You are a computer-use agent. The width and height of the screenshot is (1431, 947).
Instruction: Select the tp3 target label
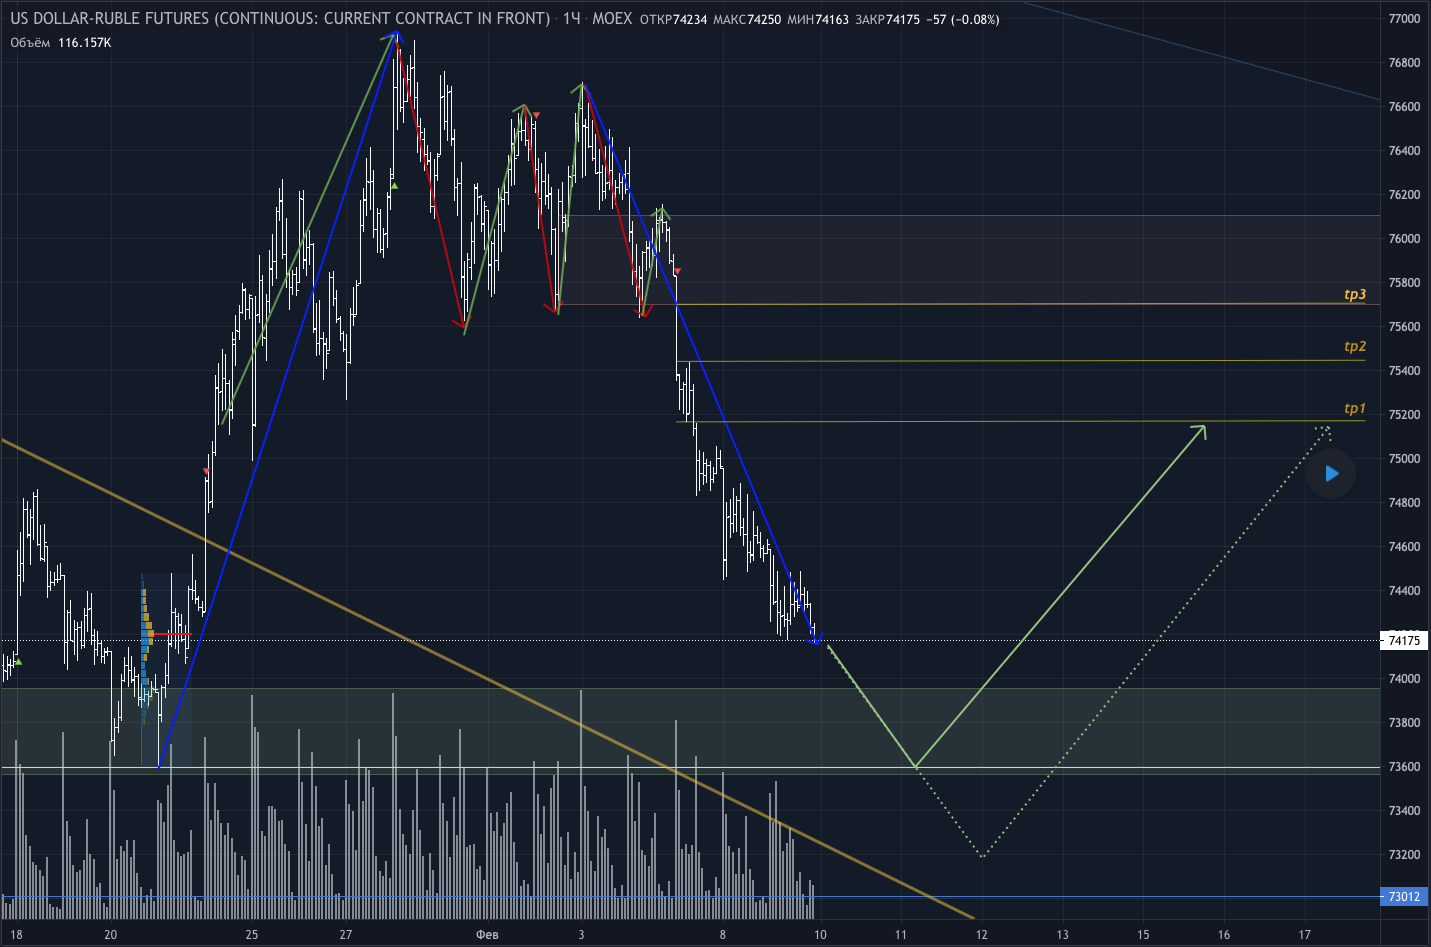coord(1354,295)
